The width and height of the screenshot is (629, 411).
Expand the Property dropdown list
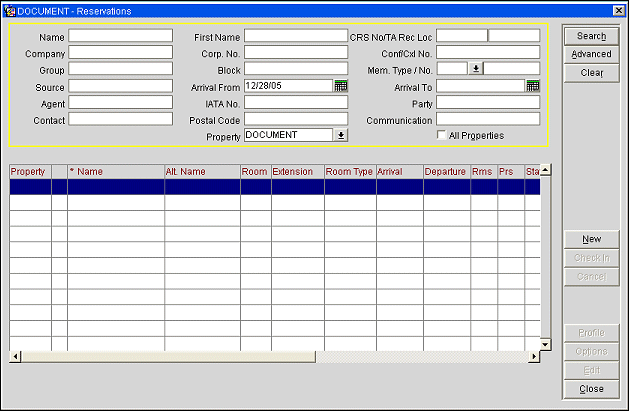[341, 135]
